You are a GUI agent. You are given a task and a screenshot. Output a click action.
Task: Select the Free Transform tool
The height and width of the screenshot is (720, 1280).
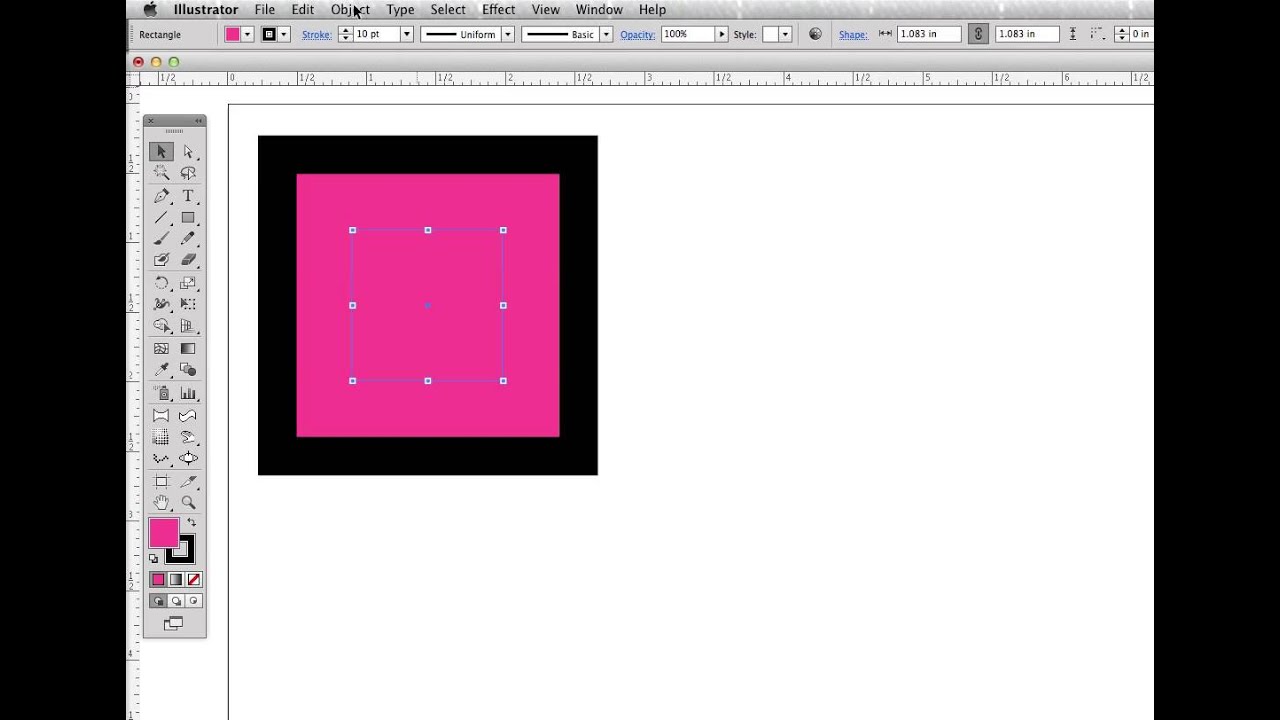188,304
